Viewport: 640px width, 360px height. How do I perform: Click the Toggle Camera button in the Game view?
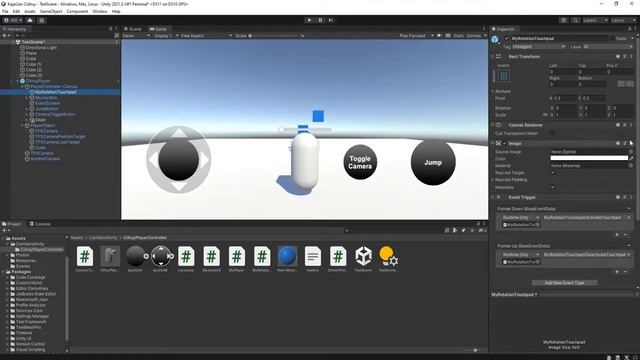pos(360,162)
